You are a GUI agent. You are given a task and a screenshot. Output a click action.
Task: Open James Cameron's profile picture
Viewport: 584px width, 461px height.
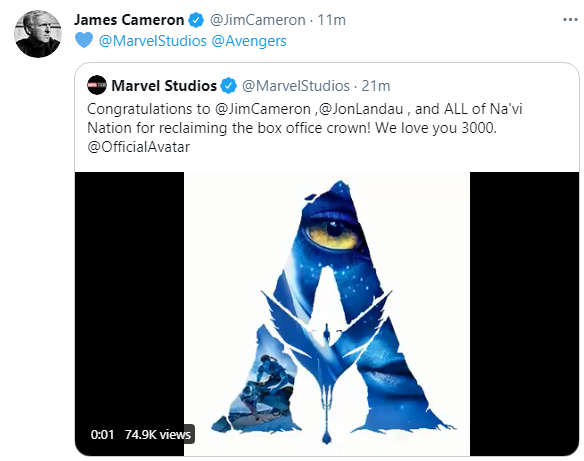38,34
